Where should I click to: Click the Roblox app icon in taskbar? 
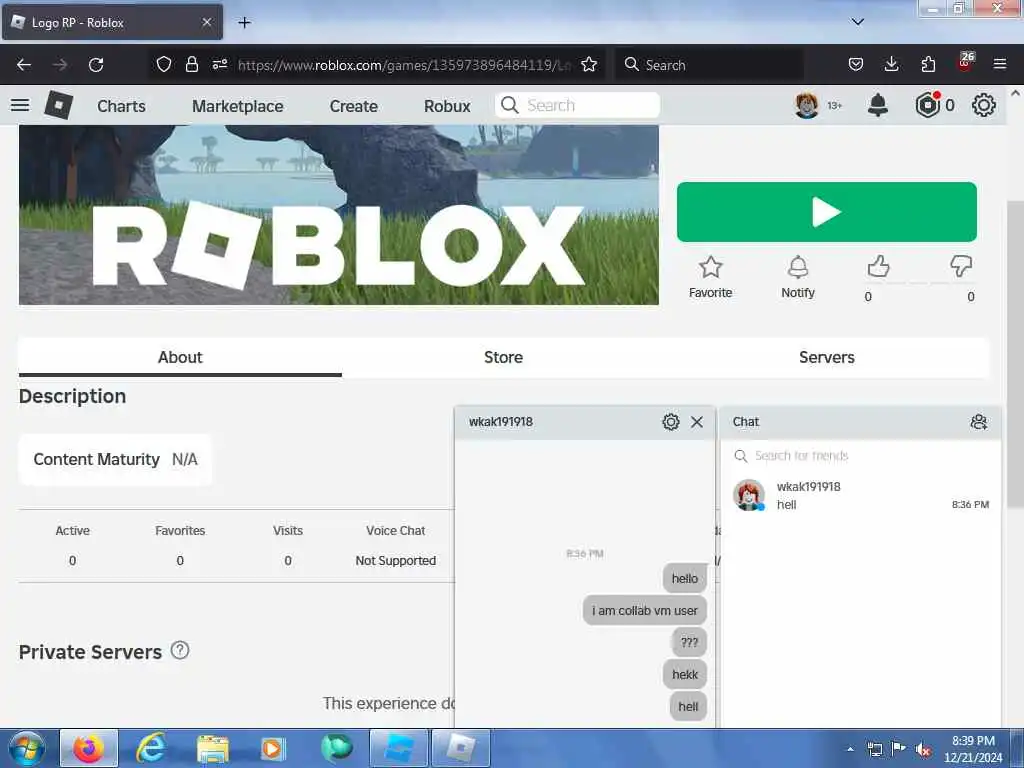pyautogui.click(x=461, y=748)
